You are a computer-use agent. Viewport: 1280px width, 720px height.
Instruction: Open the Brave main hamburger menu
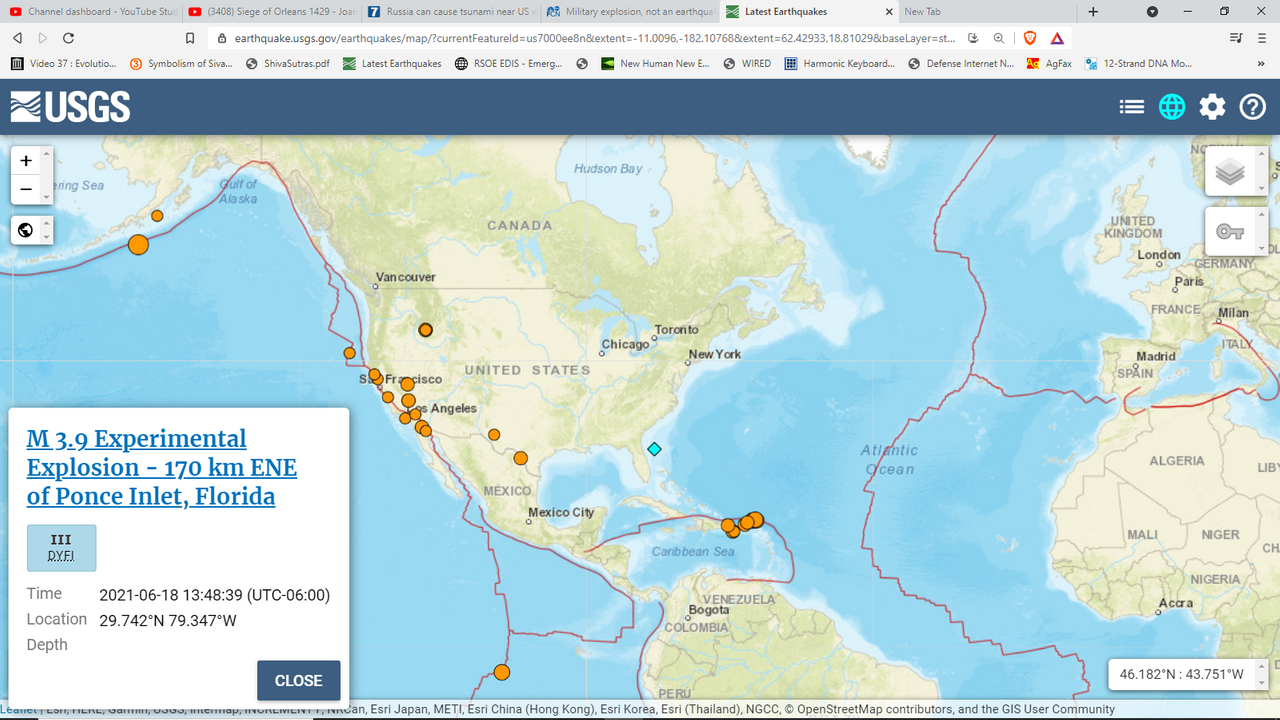click(x=1262, y=38)
